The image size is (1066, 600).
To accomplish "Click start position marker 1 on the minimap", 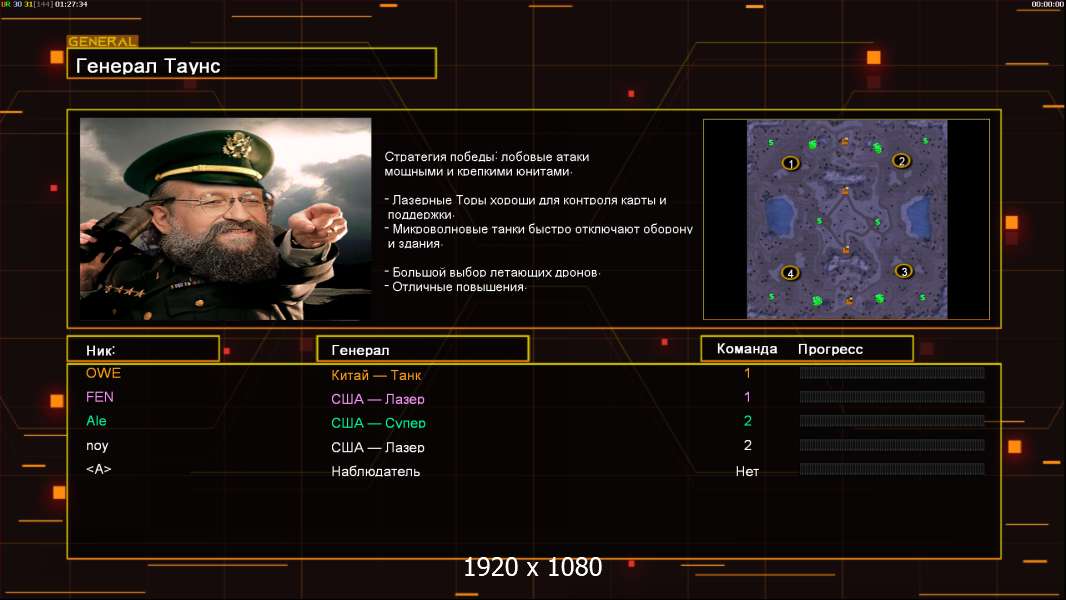I will pyautogui.click(x=791, y=163).
